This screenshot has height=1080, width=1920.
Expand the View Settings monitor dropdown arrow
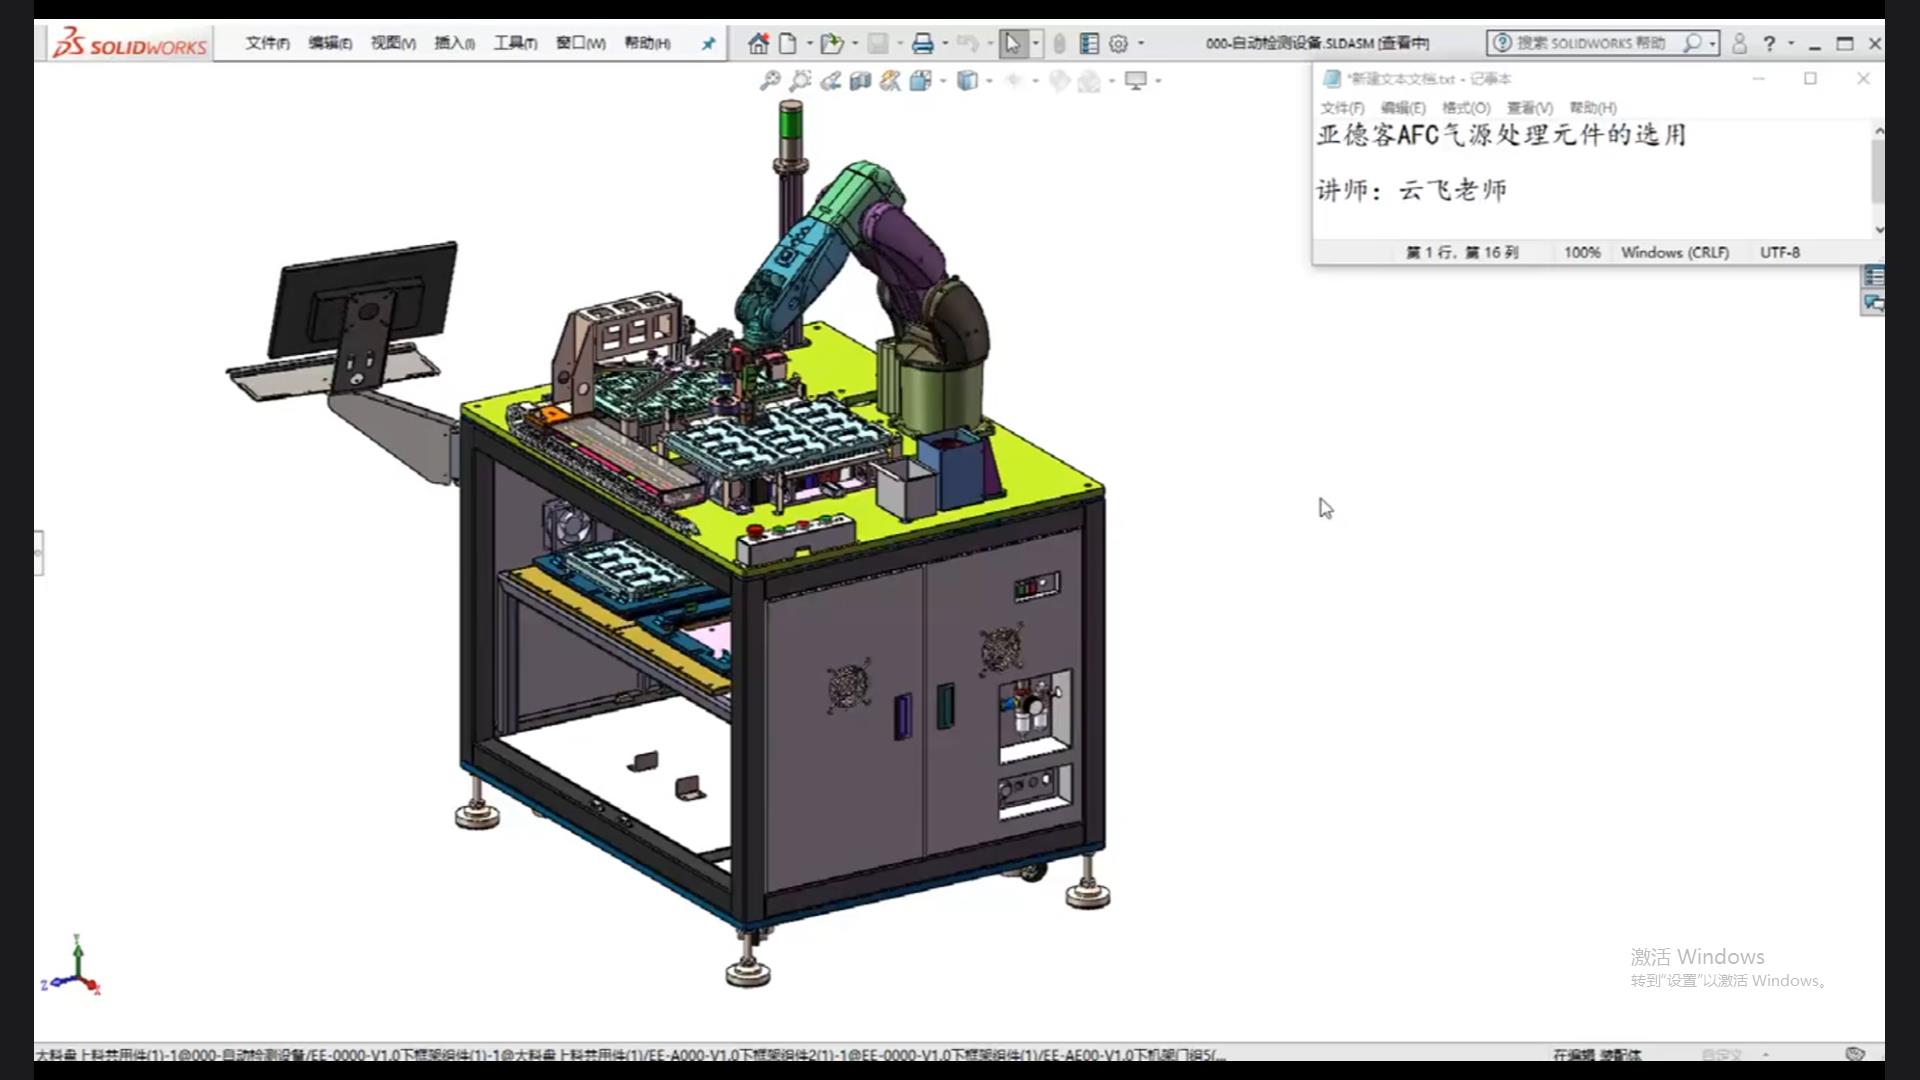pos(1158,81)
